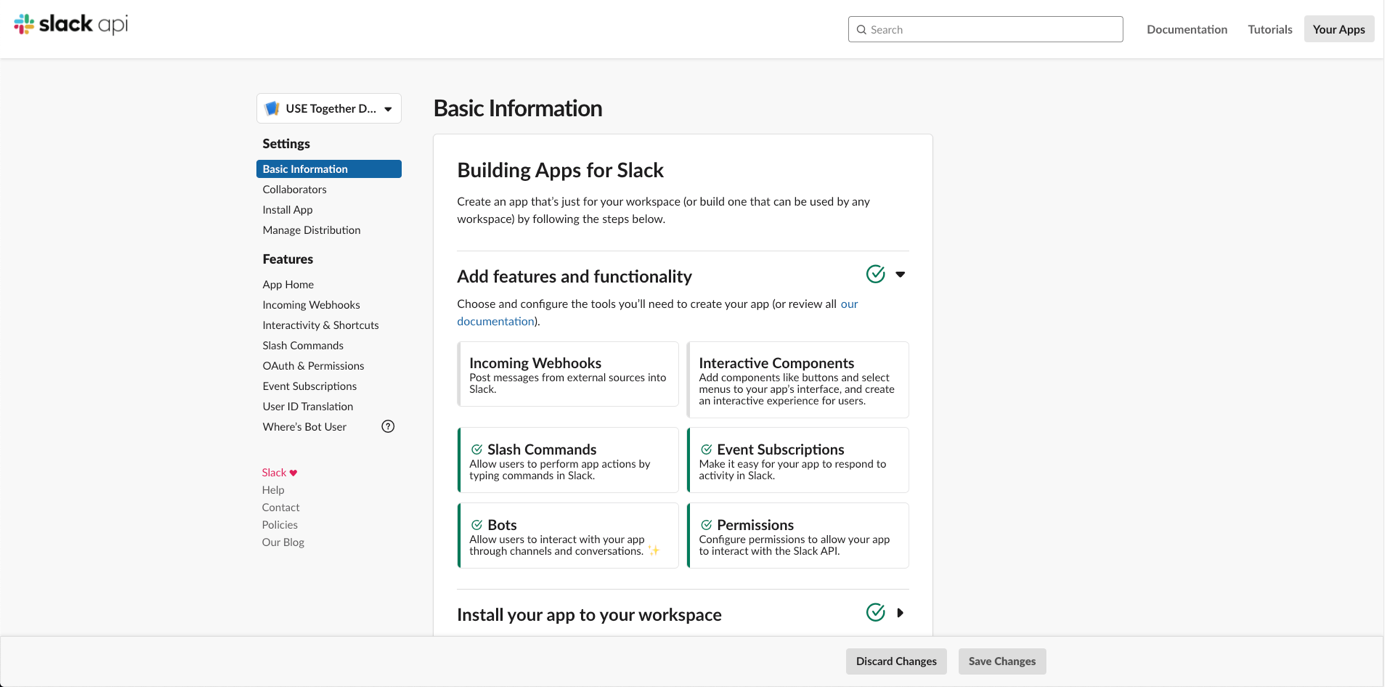Open the Contact link
This screenshot has width=1385, height=687.
coord(281,508)
